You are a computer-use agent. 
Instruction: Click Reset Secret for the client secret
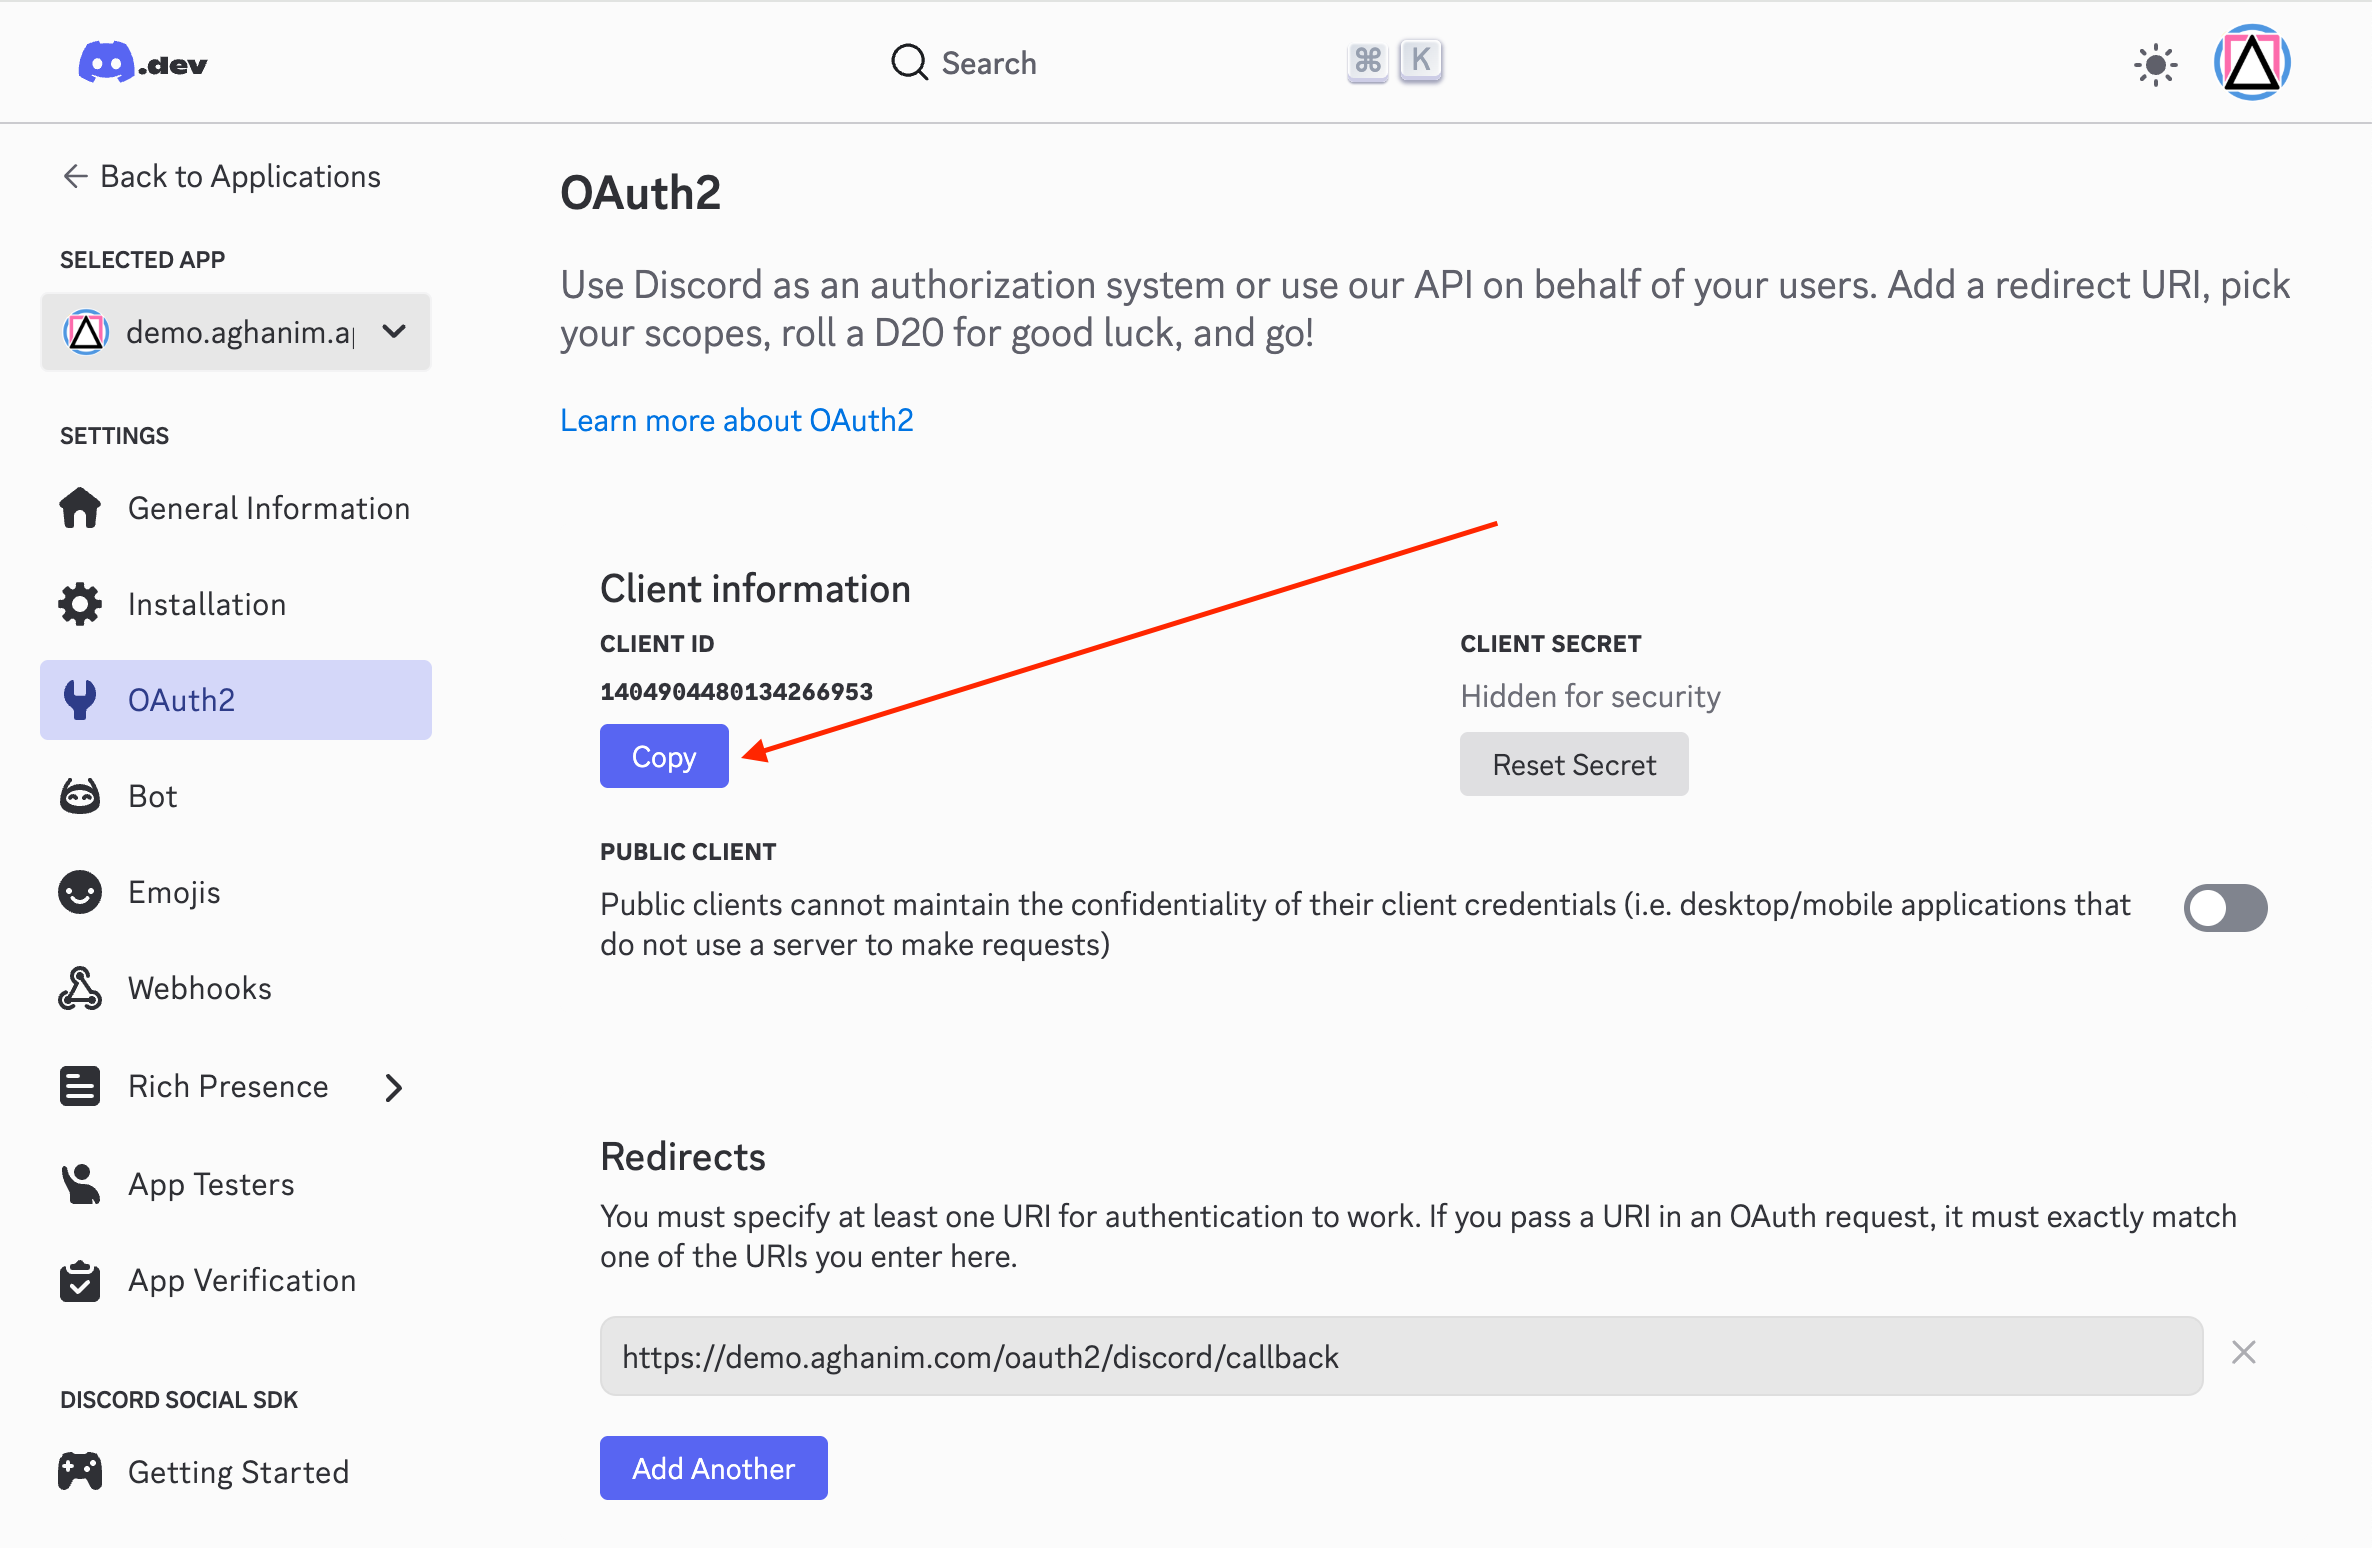pyautogui.click(x=1573, y=764)
